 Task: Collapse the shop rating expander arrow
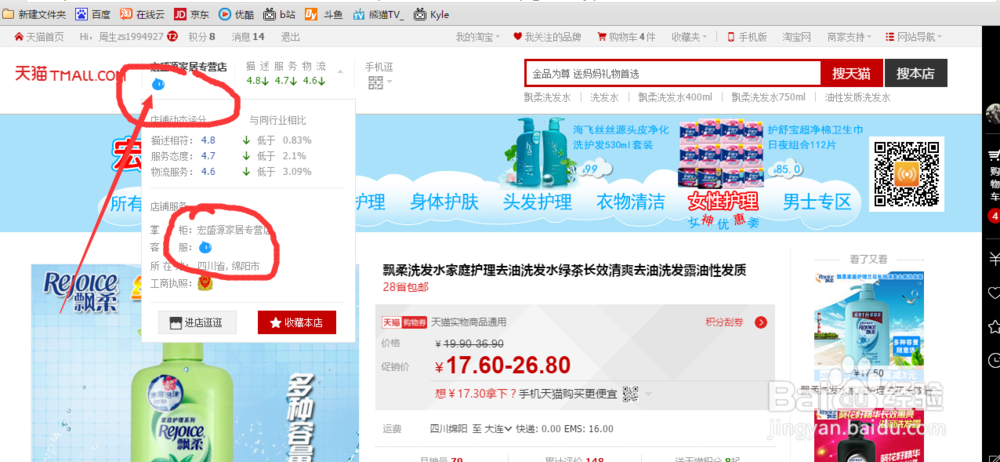341,71
